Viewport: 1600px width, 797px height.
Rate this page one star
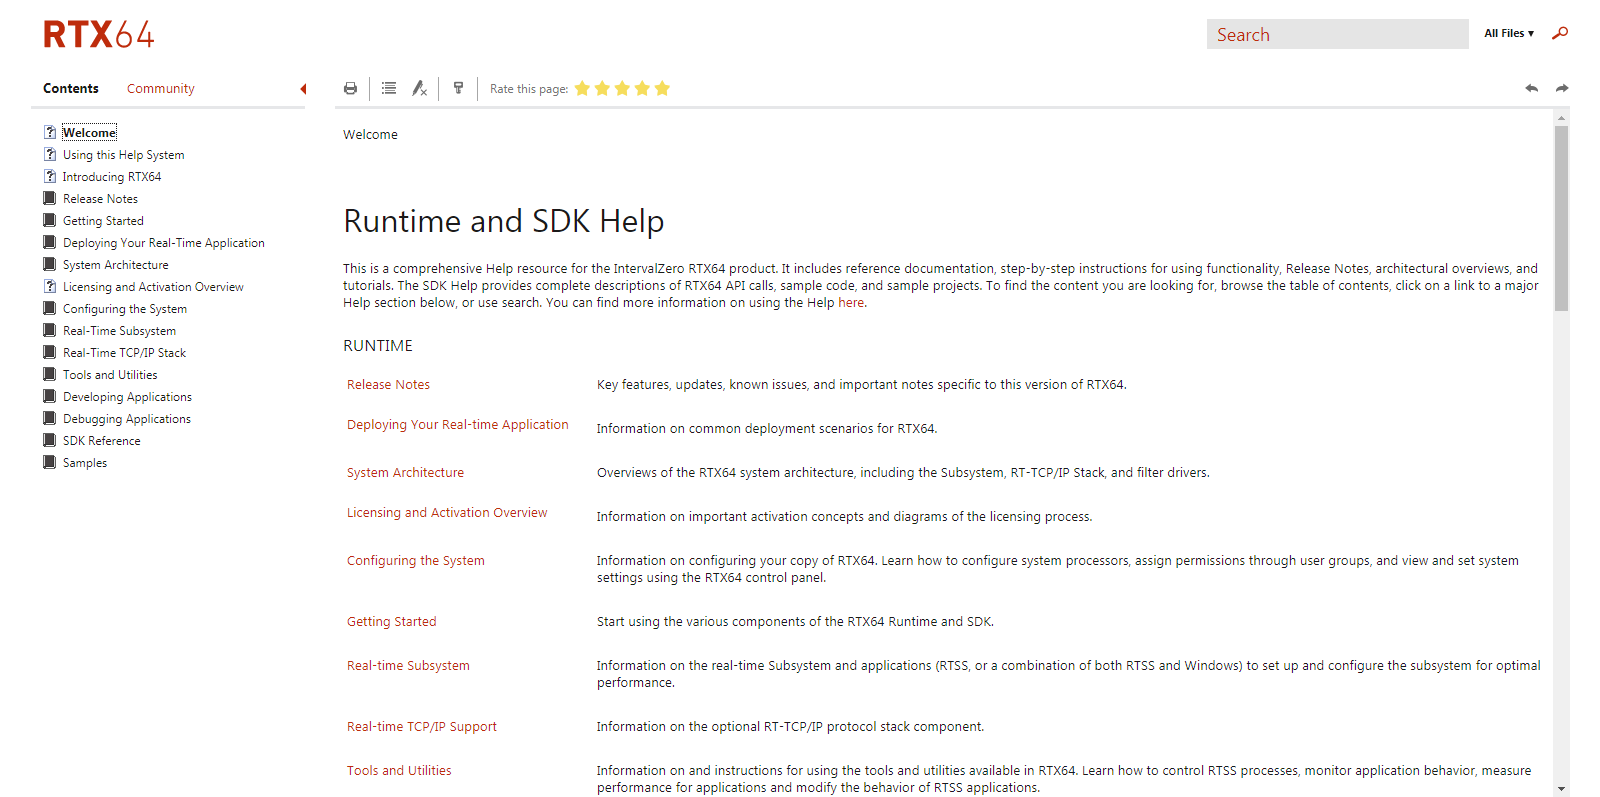click(x=582, y=89)
